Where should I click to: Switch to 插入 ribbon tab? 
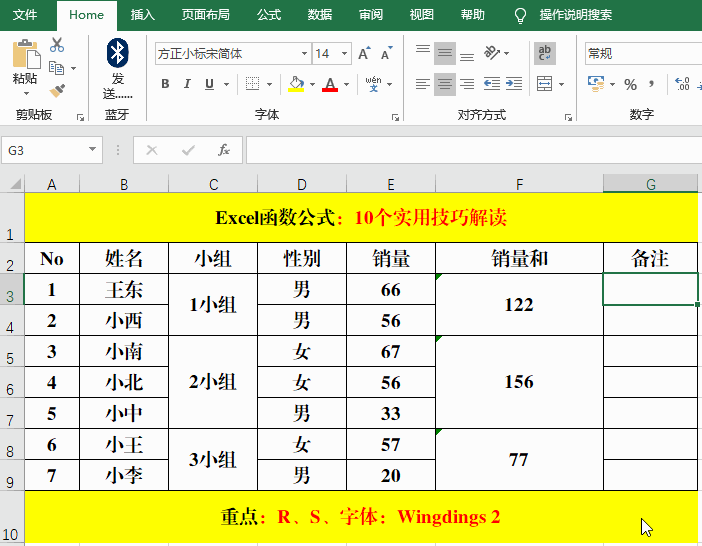[x=143, y=15]
